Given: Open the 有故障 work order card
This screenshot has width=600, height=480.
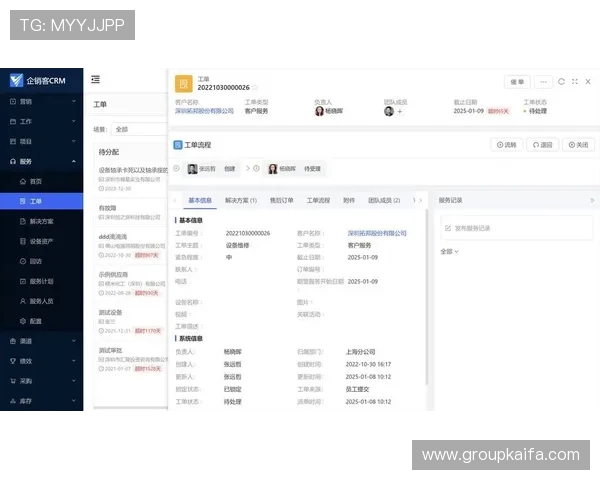Looking at the screenshot, I should click(x=131, y=212).
